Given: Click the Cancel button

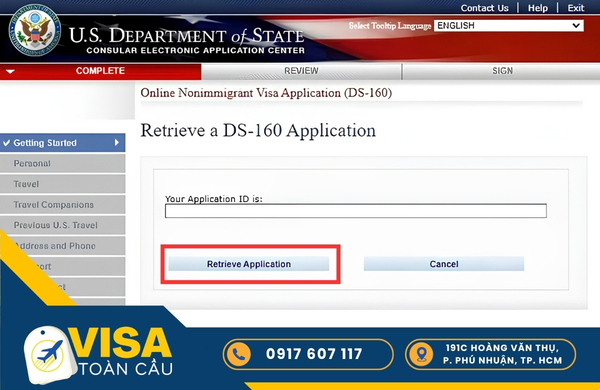Looking at the screenshot, I should (x=444, y=264).
